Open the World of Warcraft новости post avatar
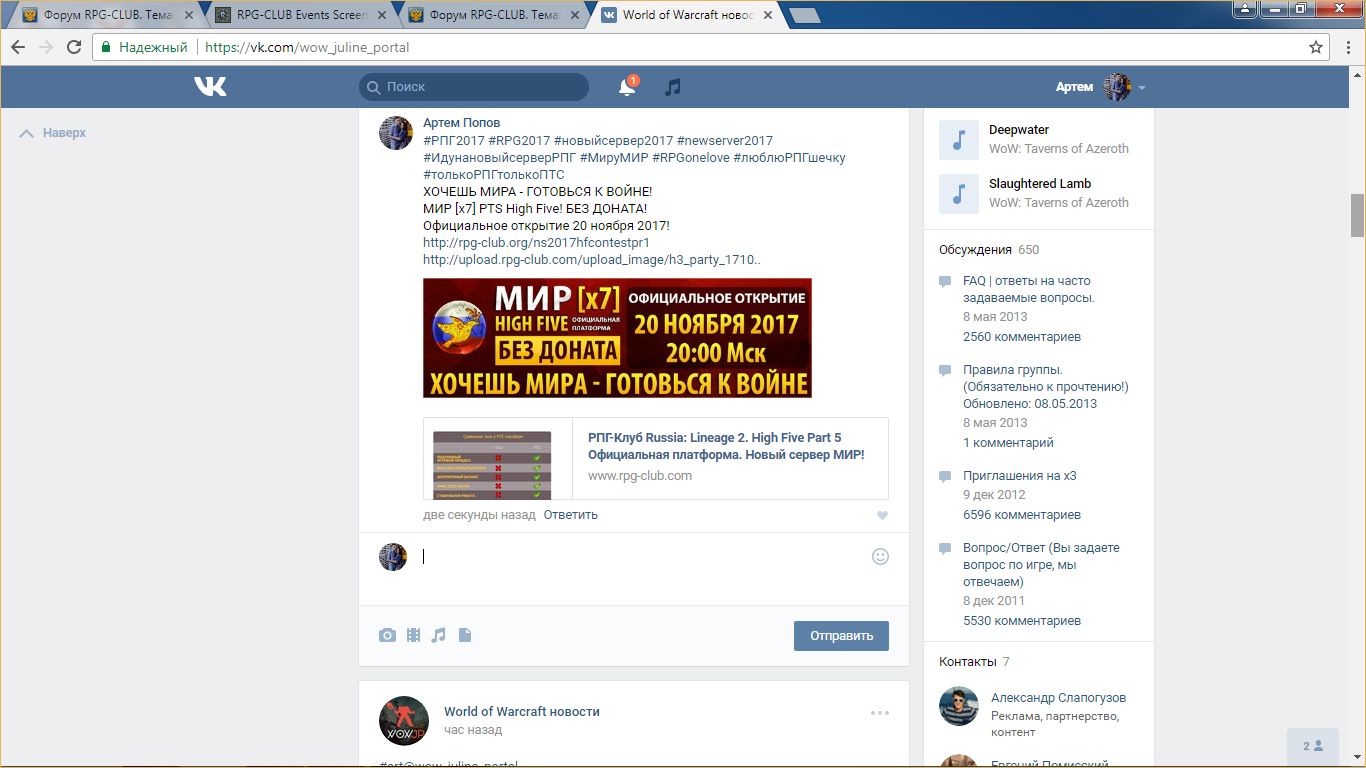This screenshot has width=1366, height=768. tap(404, 720)
